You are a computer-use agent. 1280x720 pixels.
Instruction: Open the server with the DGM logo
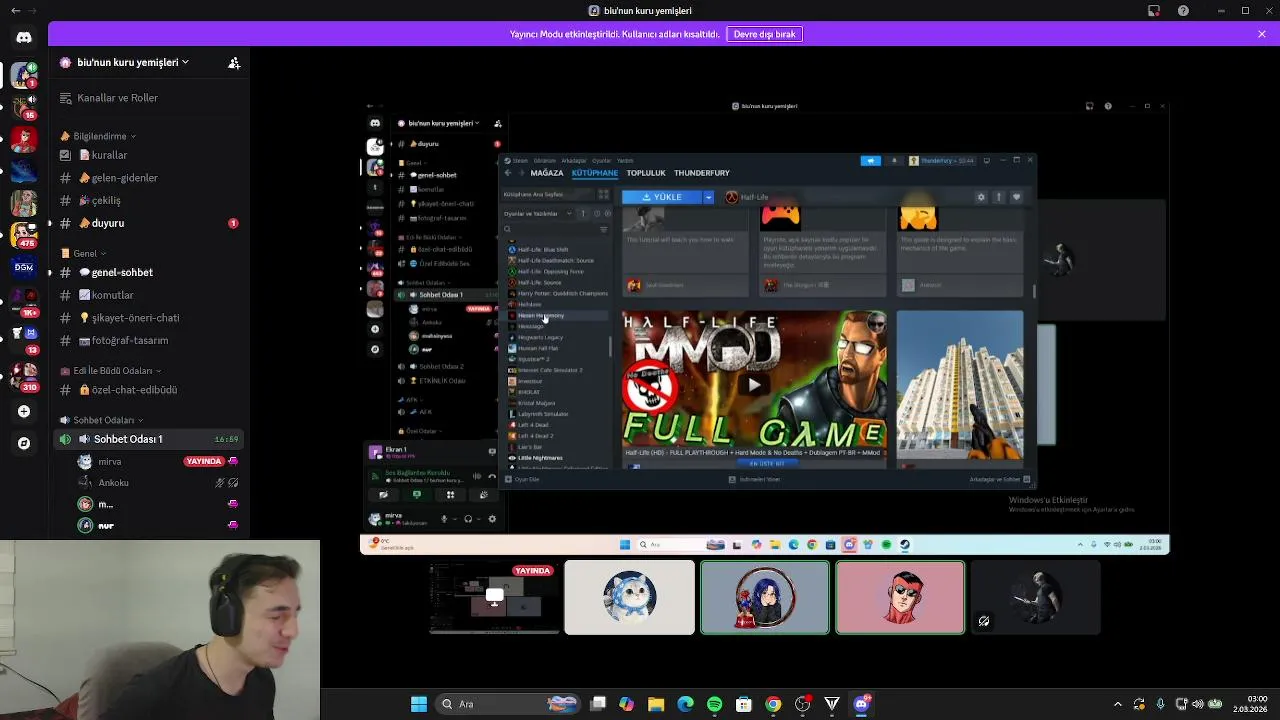[24, 267]
